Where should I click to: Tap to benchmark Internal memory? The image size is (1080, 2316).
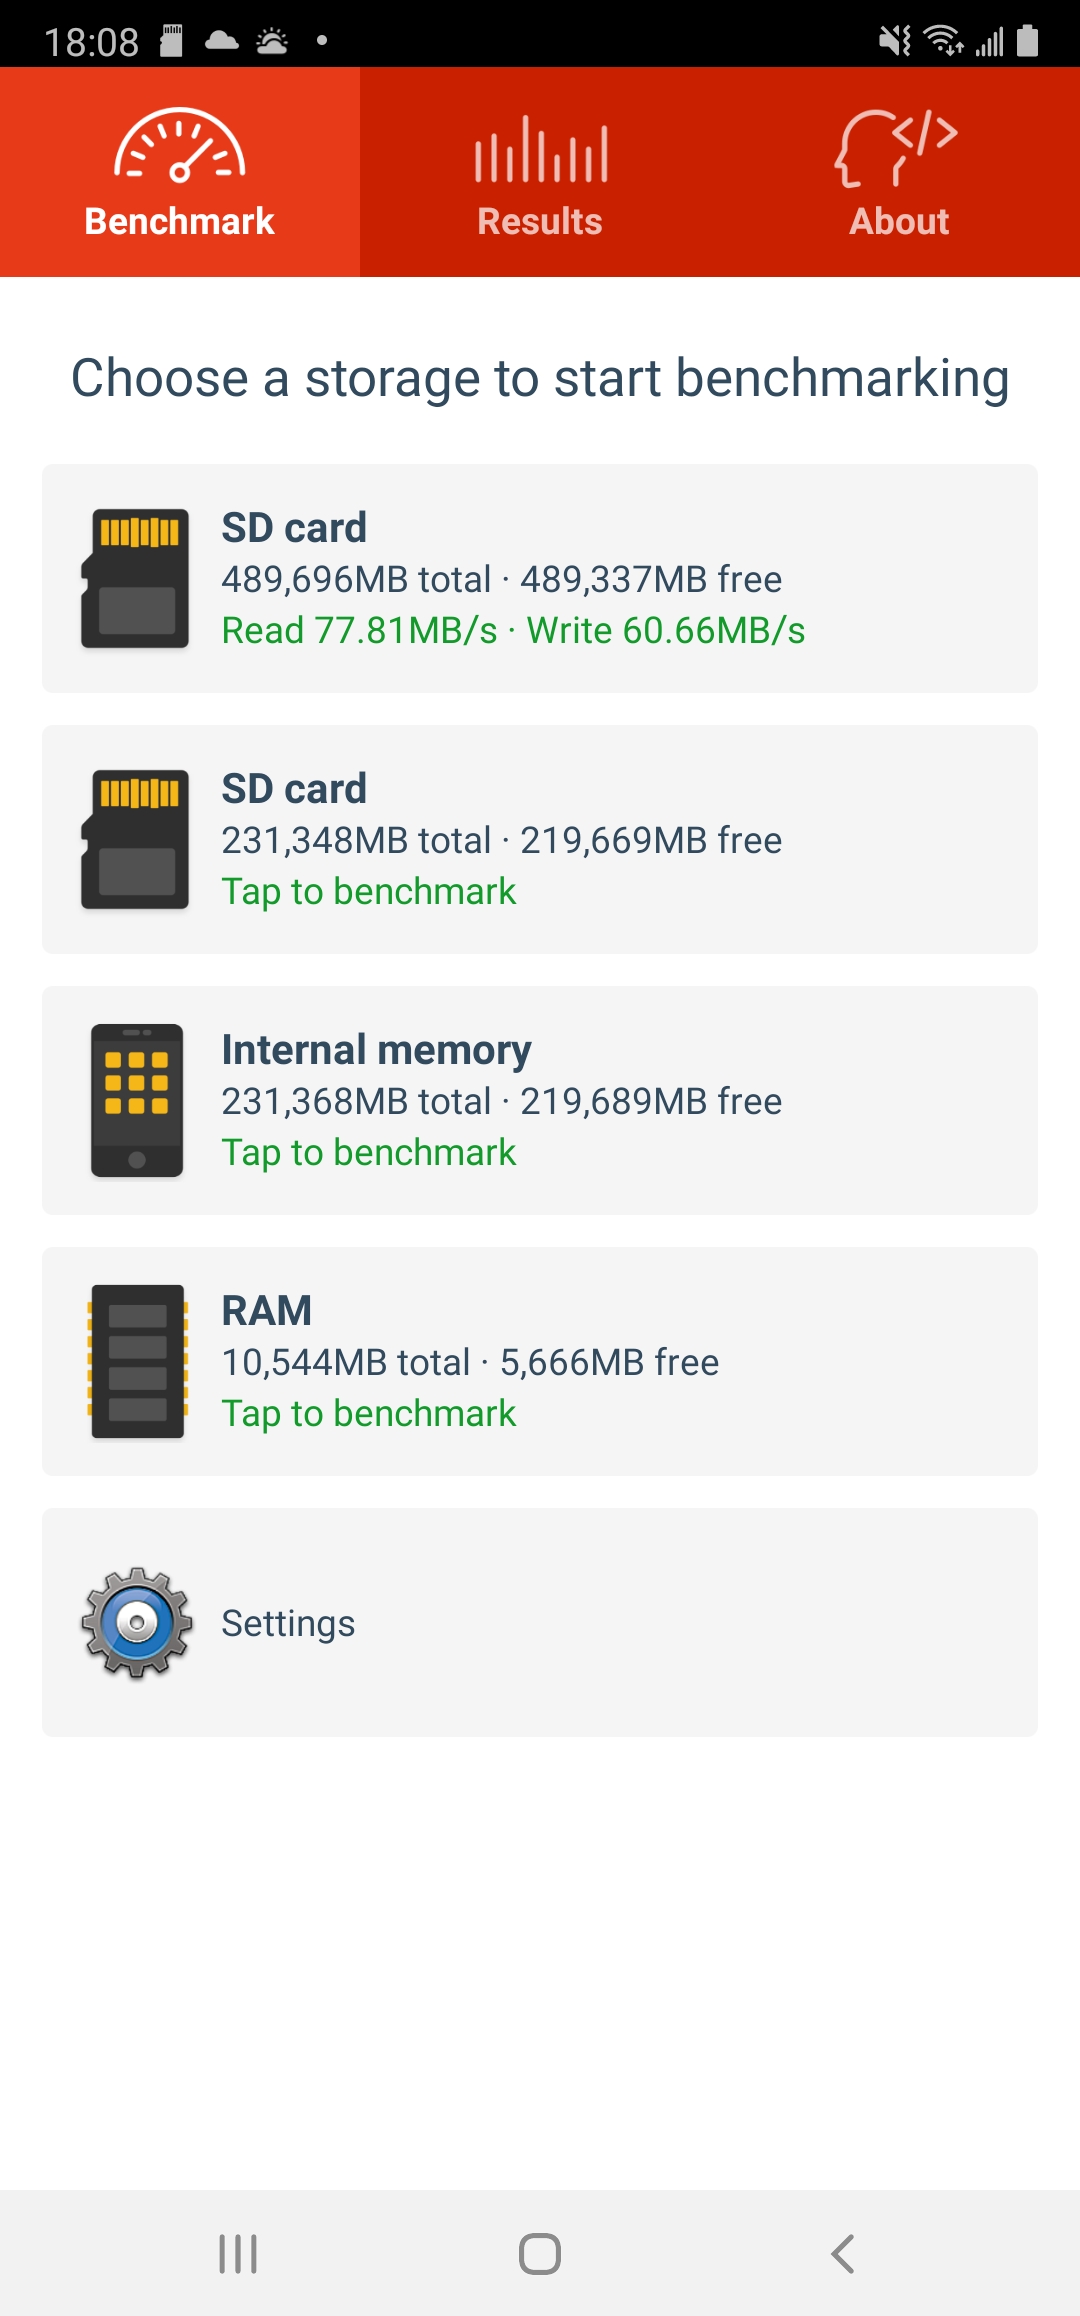369,1152
